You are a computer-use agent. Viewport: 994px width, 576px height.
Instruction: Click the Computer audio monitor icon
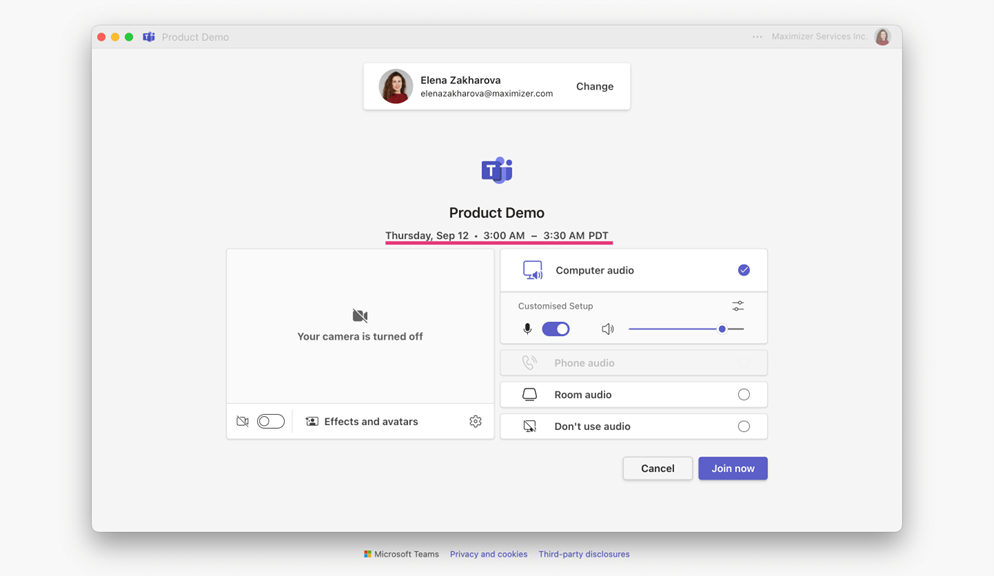click(532, 270)
